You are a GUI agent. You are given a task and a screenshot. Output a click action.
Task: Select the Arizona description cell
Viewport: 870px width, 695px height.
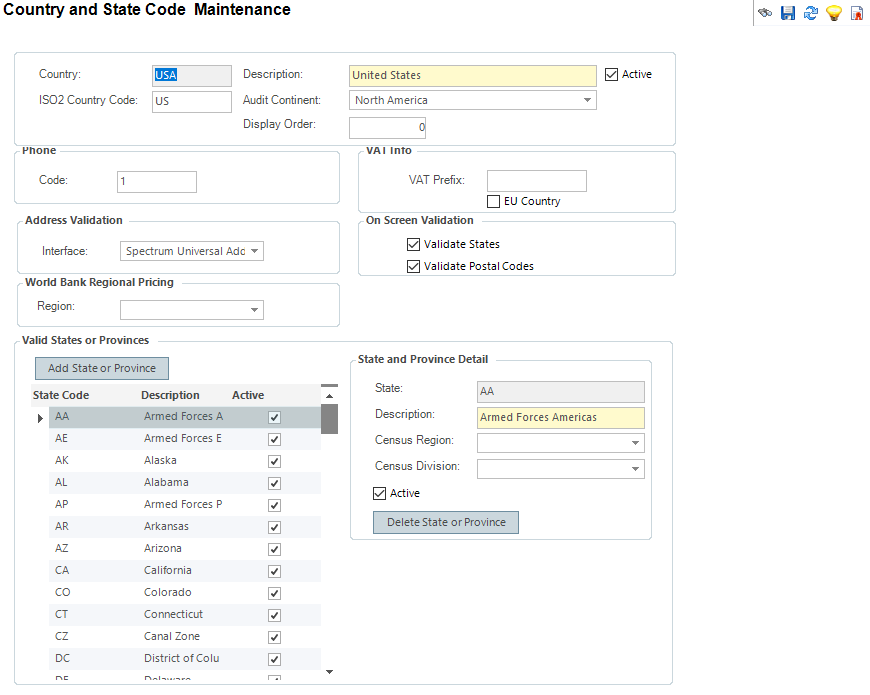163,549
